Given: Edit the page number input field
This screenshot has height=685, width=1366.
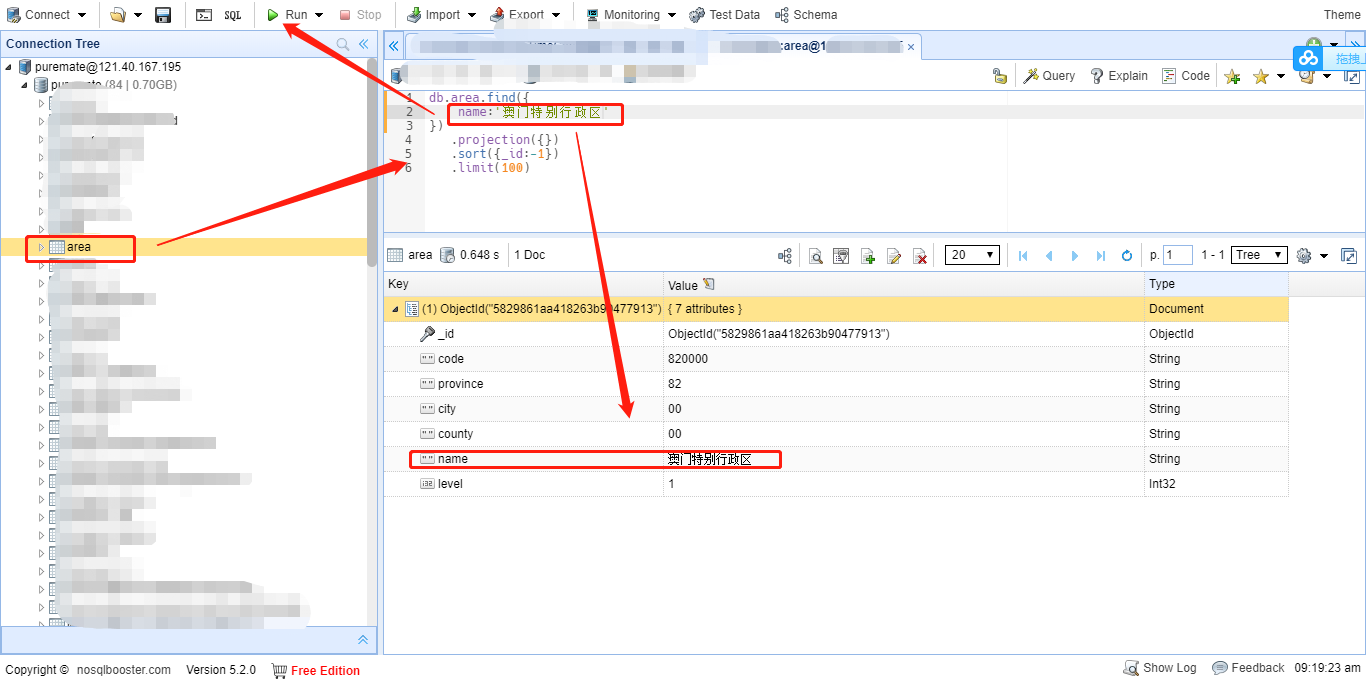Looking at the screenshot, I should click(1177, 256).
